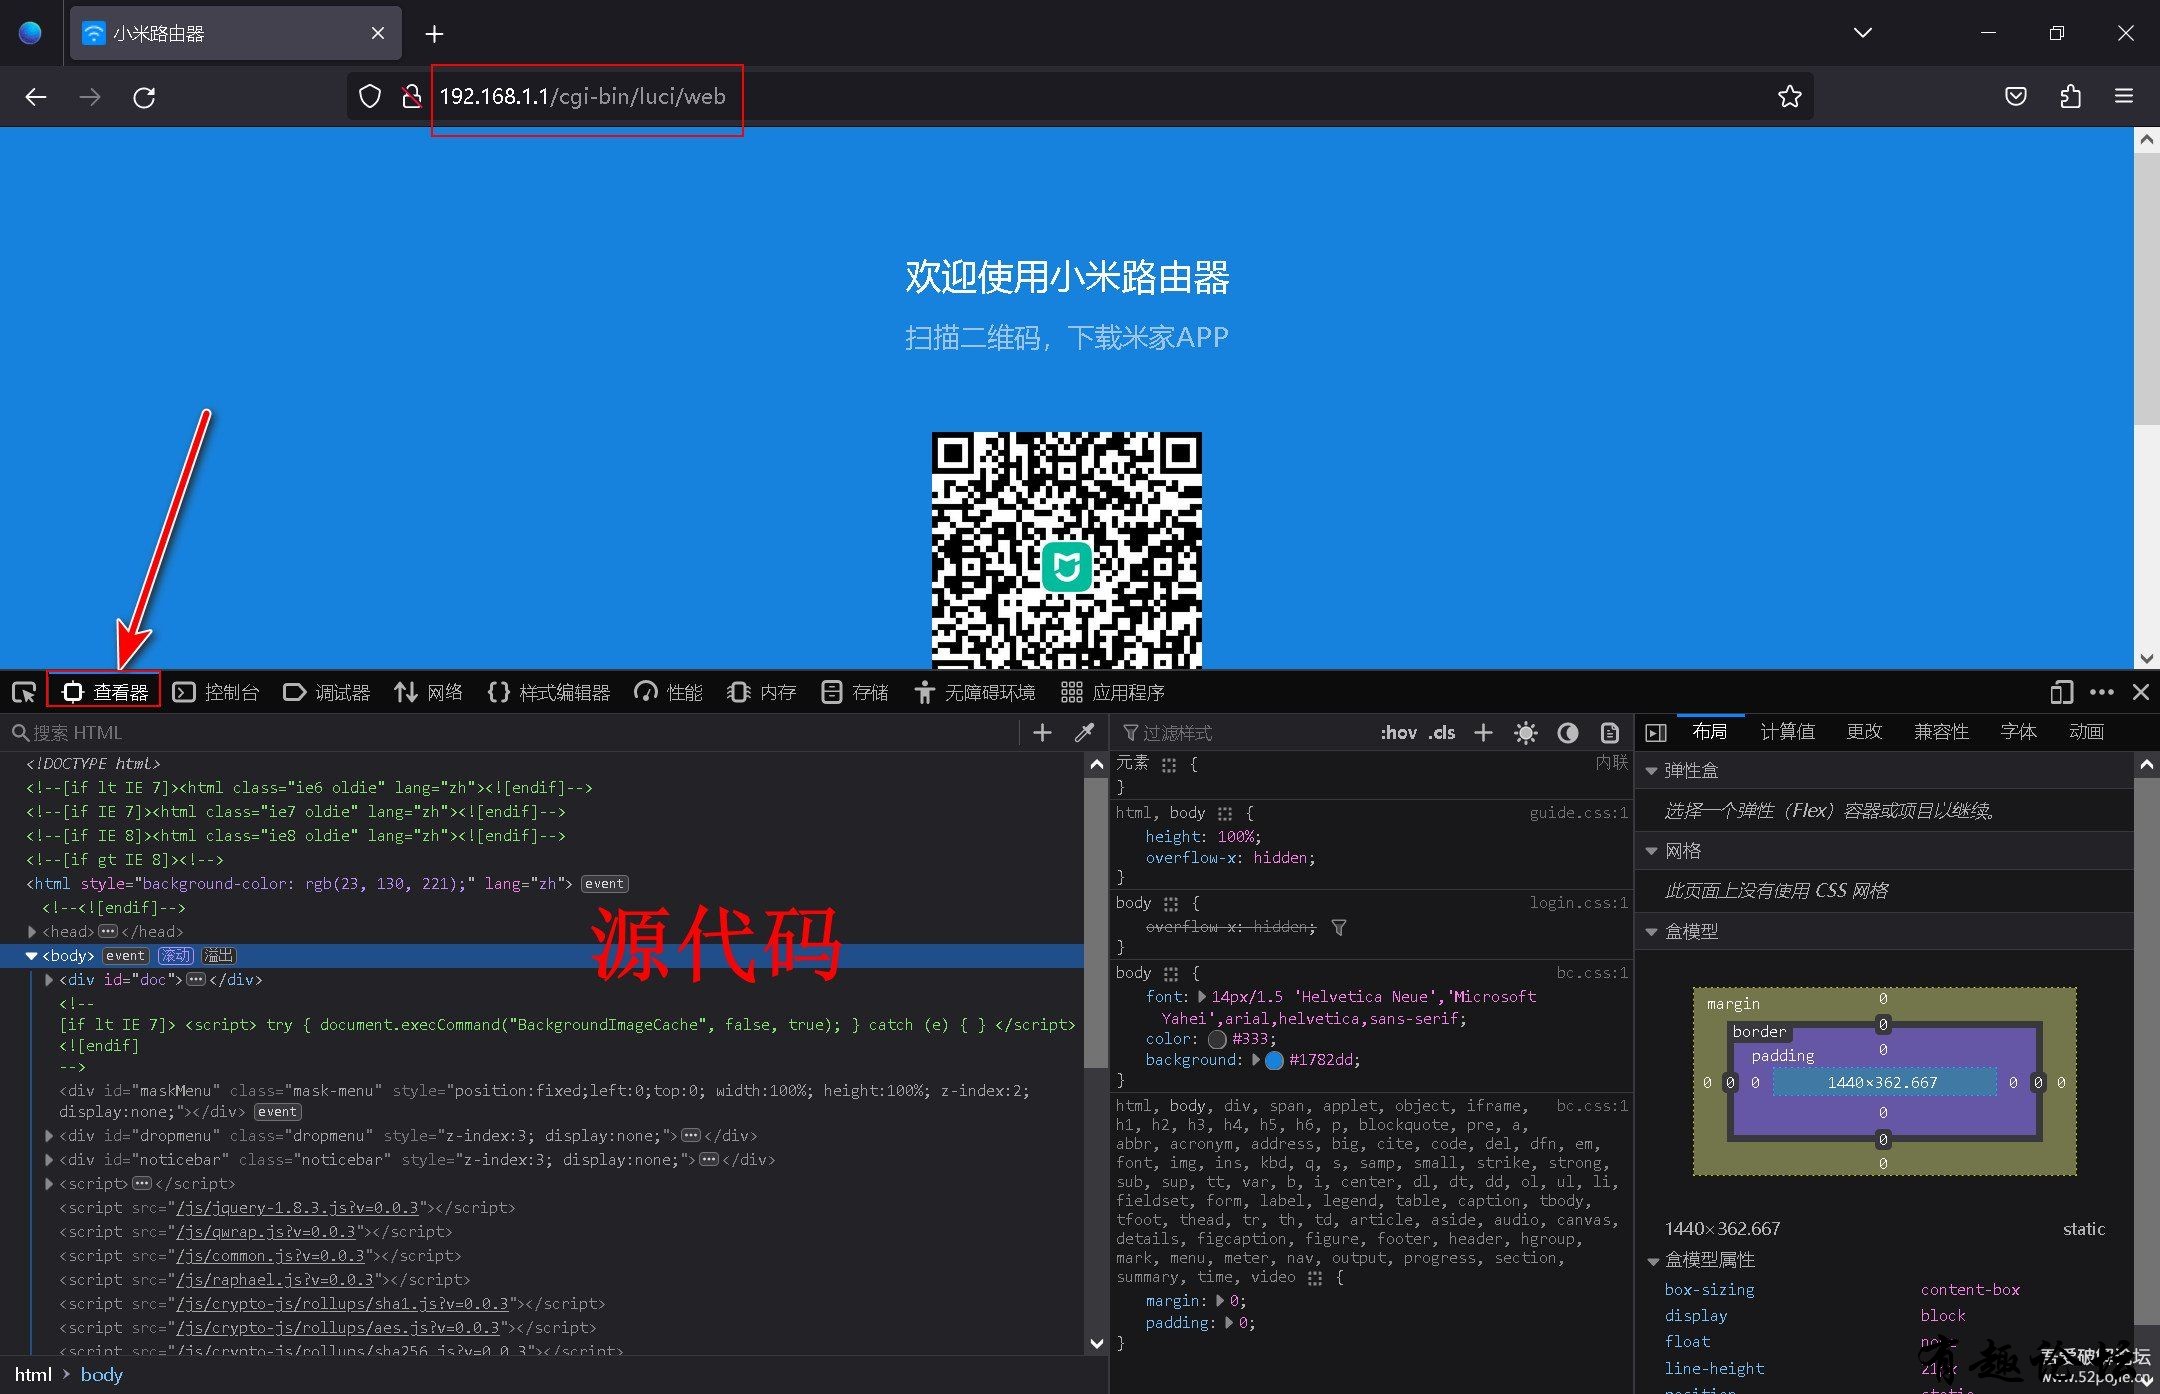Viewport: 2160px width, 1394px height.
Task: Click the html tag event badge
Action: coord(604,884)
